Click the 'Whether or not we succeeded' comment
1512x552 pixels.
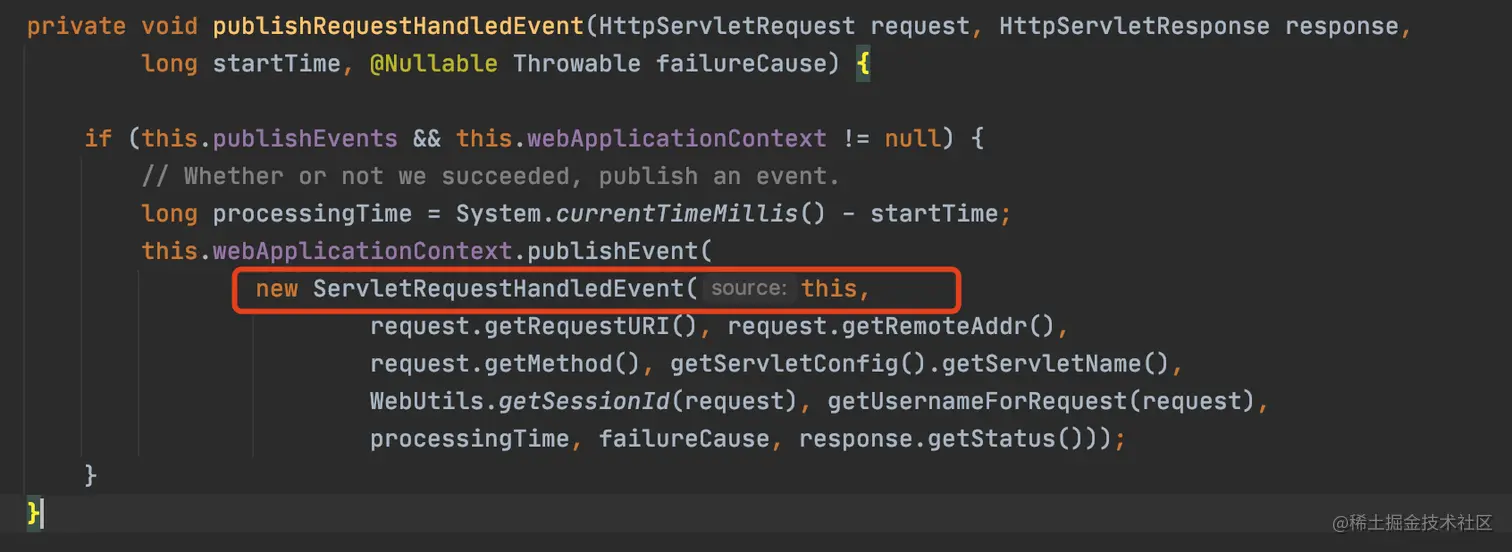click(x=490, y=176)
